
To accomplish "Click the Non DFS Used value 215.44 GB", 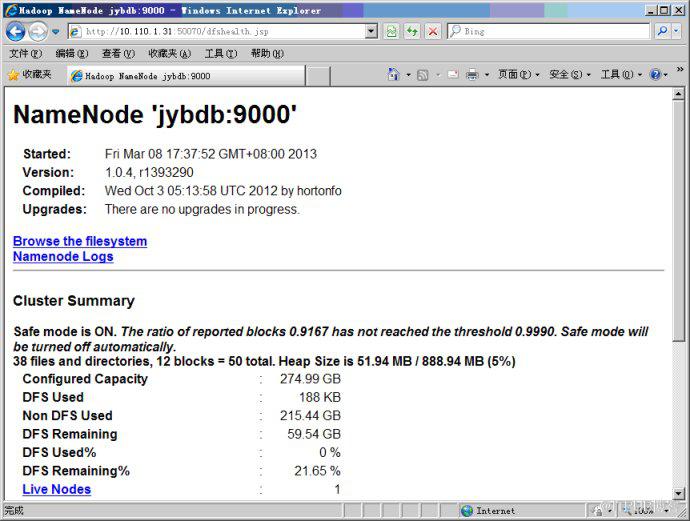I will (x=310, y=416).
